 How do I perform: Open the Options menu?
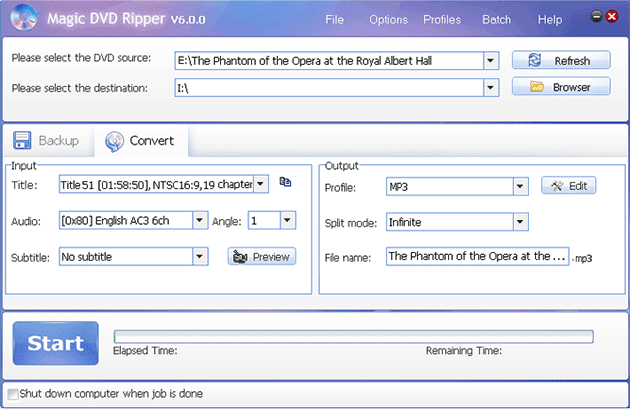point(388,20)
